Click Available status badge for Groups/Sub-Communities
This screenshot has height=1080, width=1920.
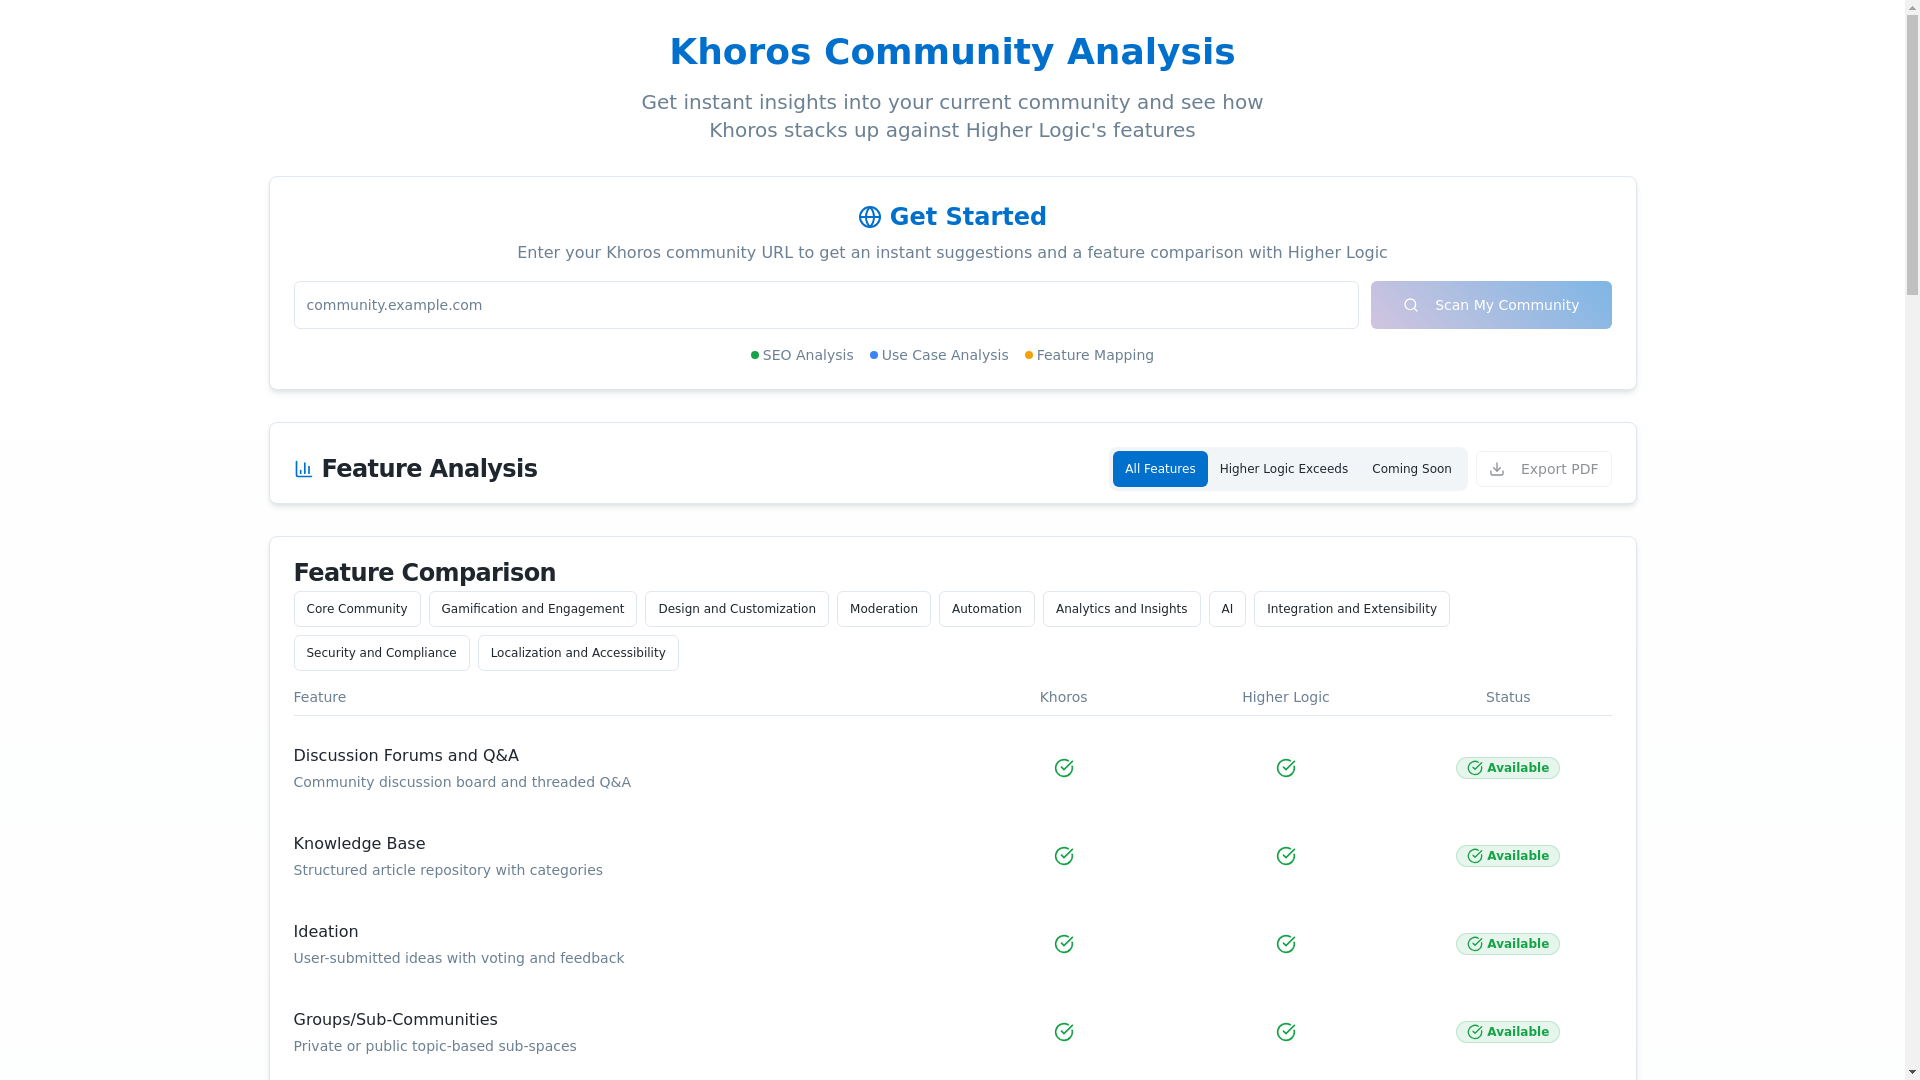1507,1032
